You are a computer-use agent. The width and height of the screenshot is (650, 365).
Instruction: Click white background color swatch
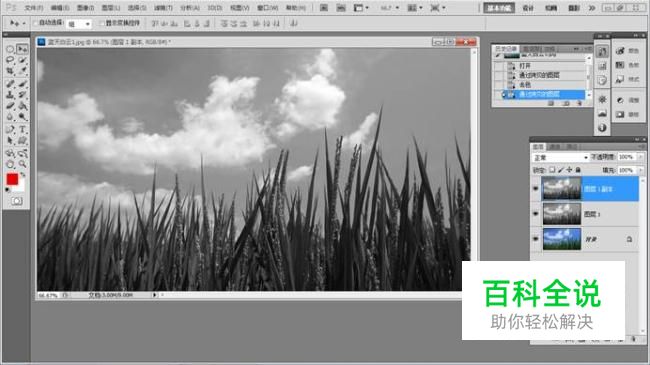pyautogui.click(x=20, y=187)
